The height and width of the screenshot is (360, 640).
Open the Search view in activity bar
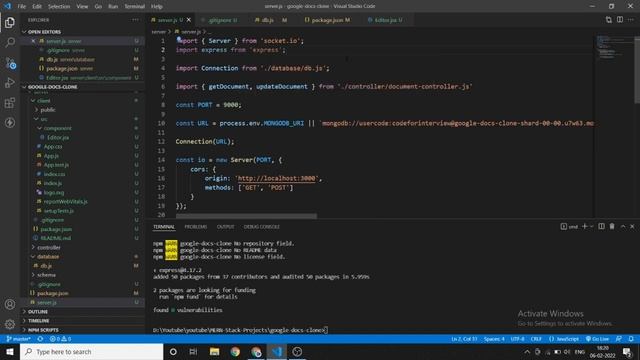(10, 42)
